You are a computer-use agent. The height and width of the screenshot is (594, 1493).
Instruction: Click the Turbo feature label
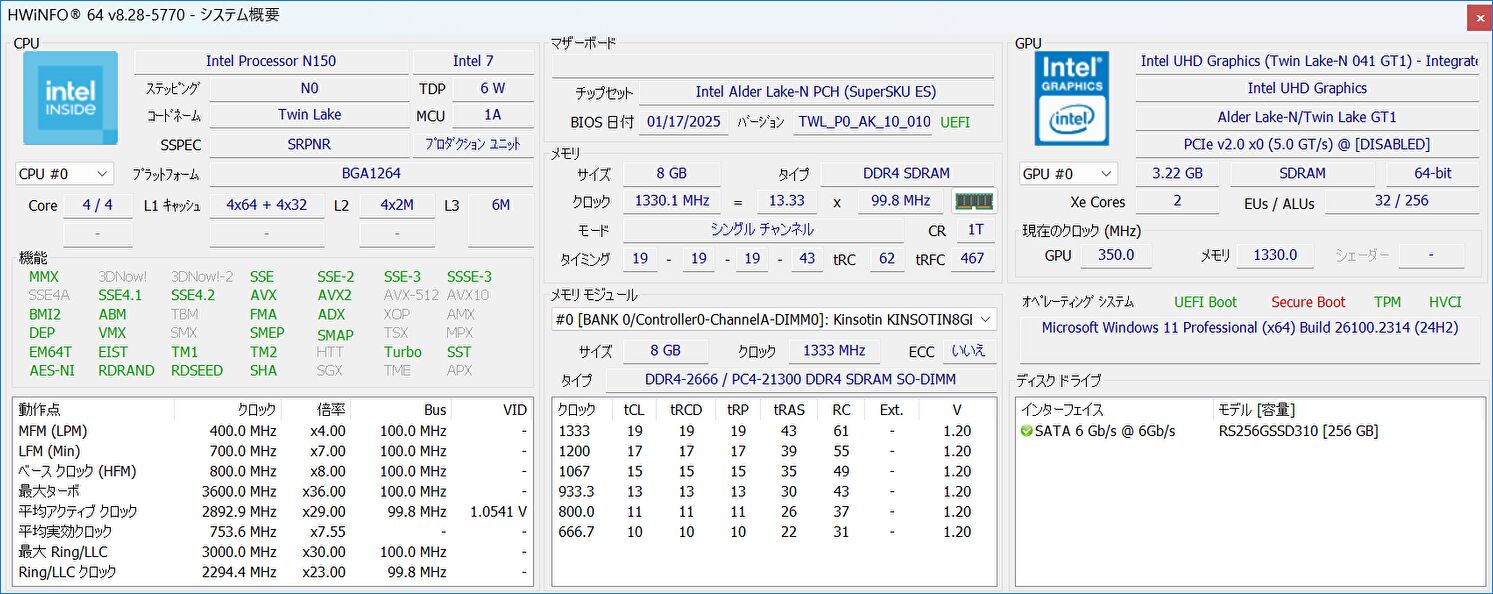403,352
